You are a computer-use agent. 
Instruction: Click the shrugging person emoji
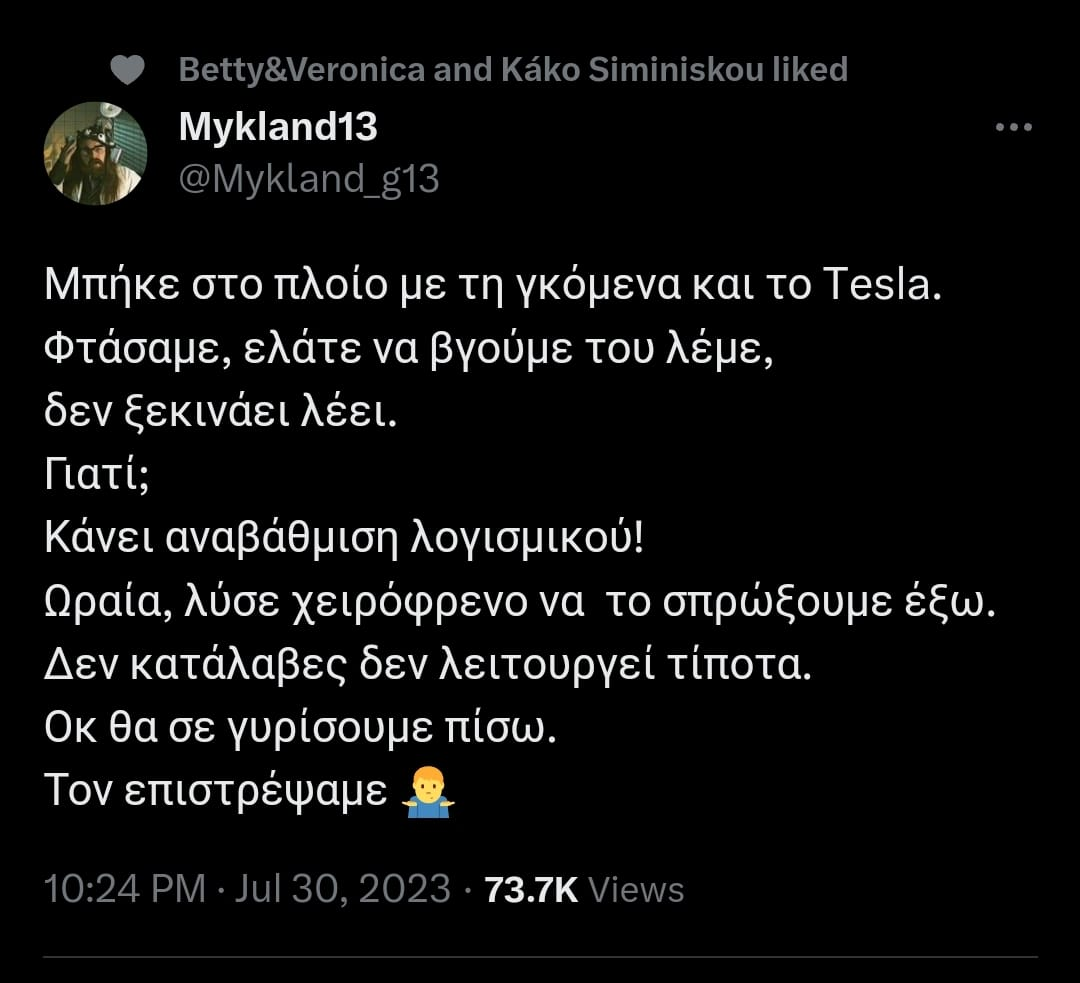click(427, 795)
